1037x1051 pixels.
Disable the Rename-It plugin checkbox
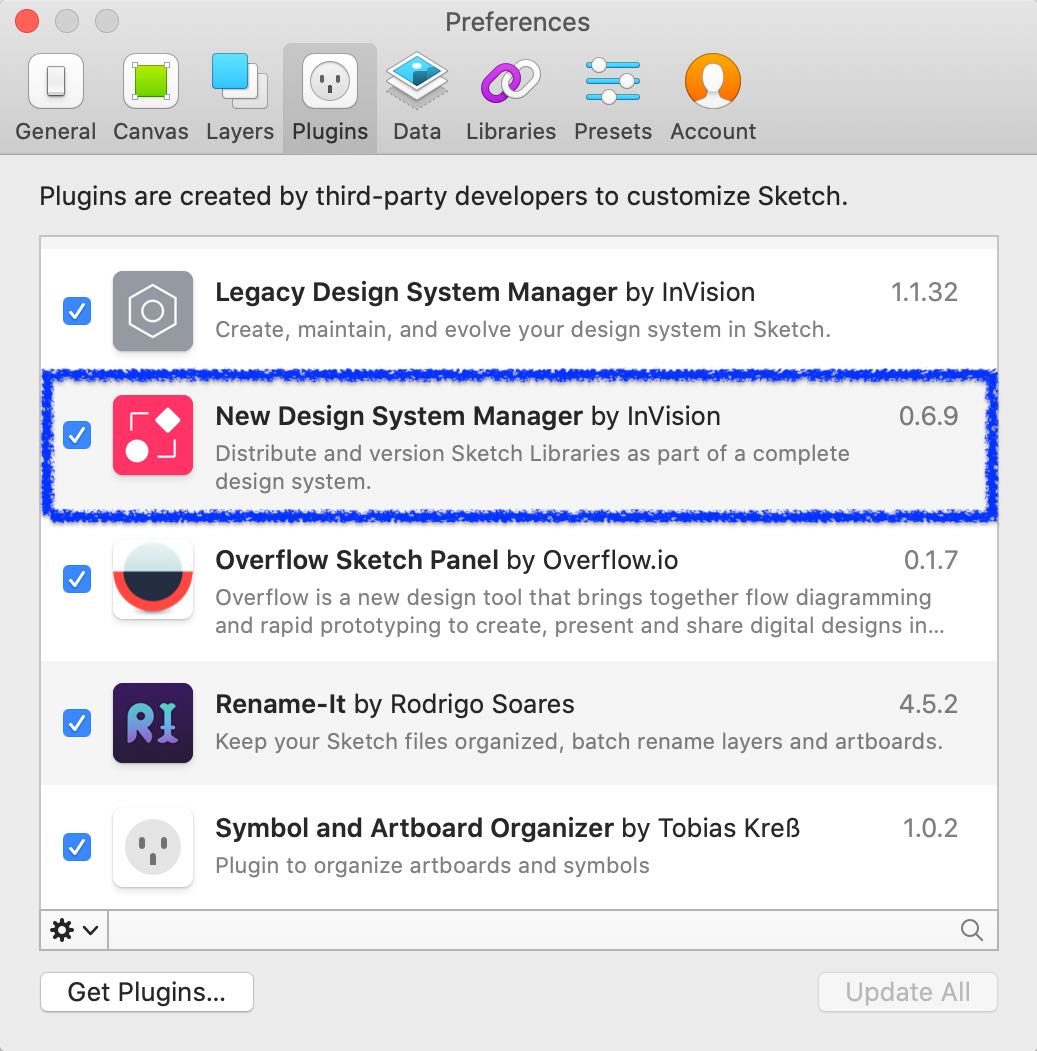pos(77,723)
